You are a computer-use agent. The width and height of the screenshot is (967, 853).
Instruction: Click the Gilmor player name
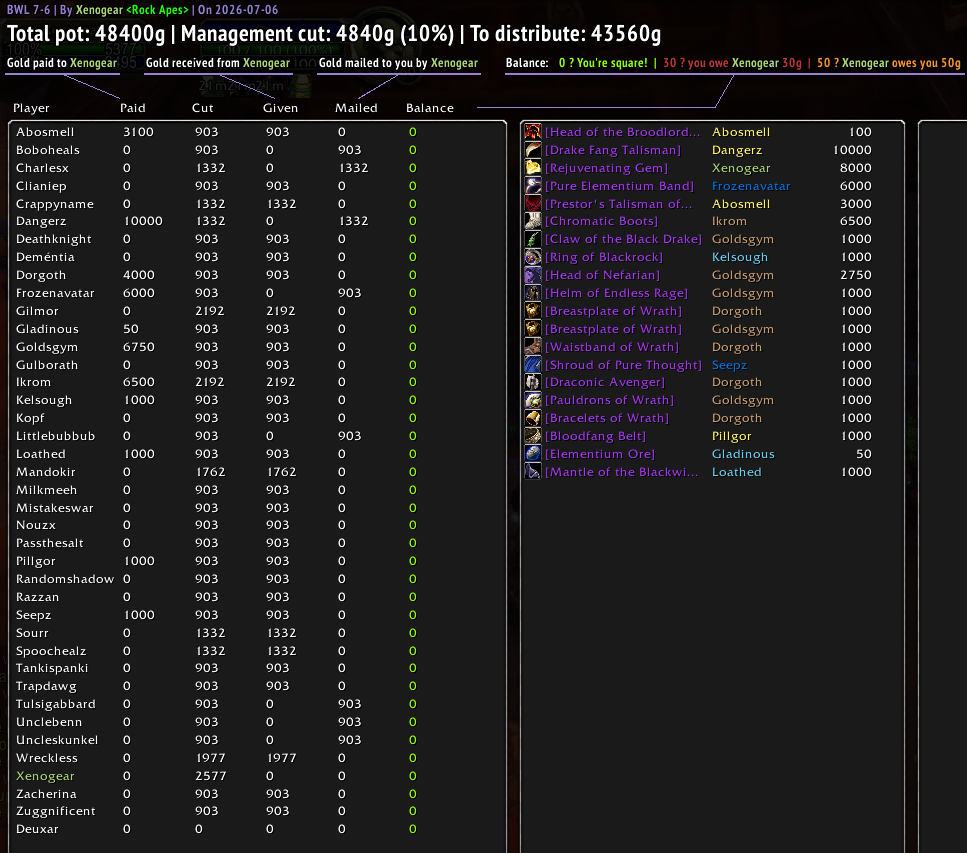click(37, 311)
